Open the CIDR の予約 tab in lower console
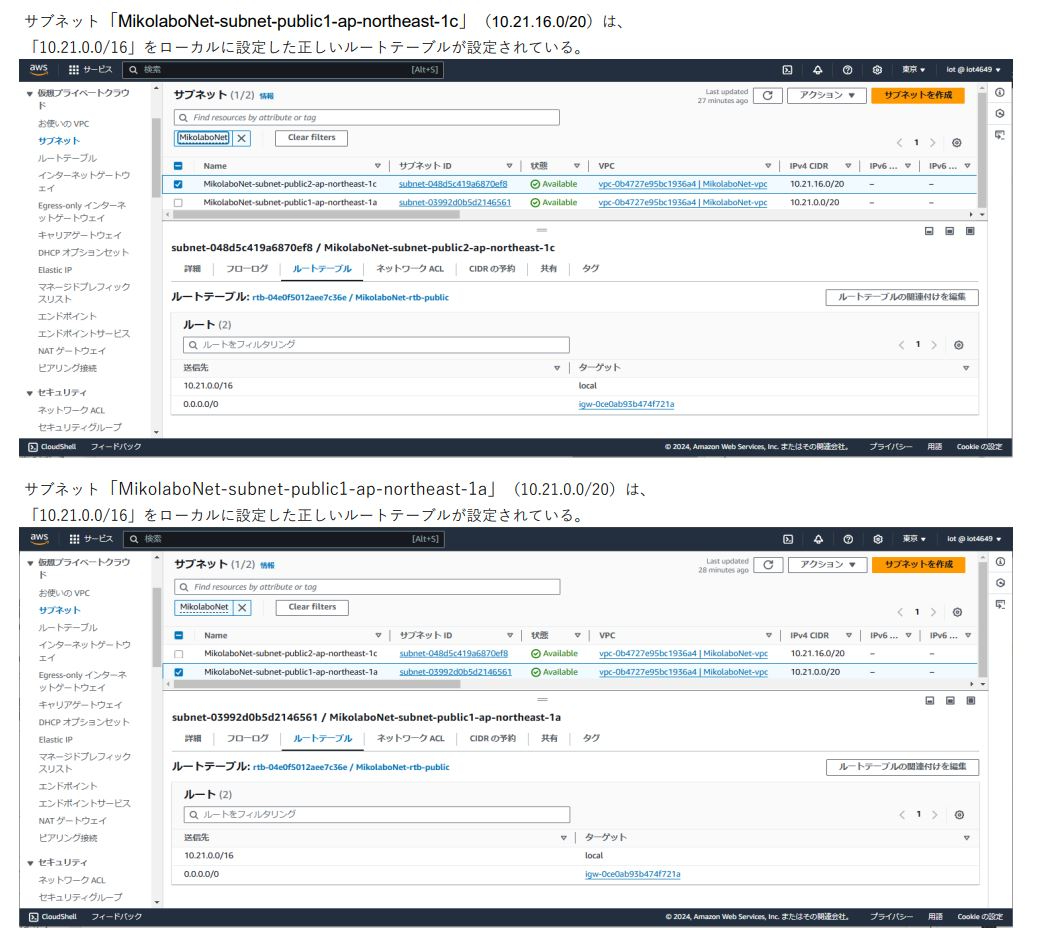This screenshot has width=1038, height=948. click(493, 738)
